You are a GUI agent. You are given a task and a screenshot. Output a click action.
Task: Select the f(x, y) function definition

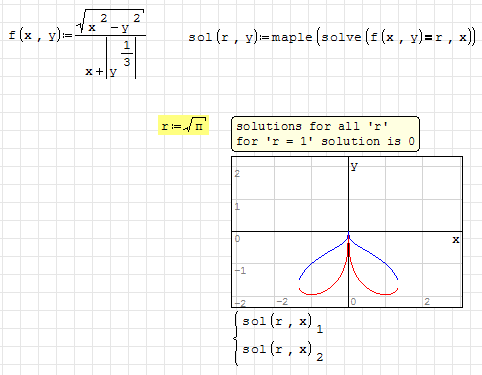pos(77,43)
